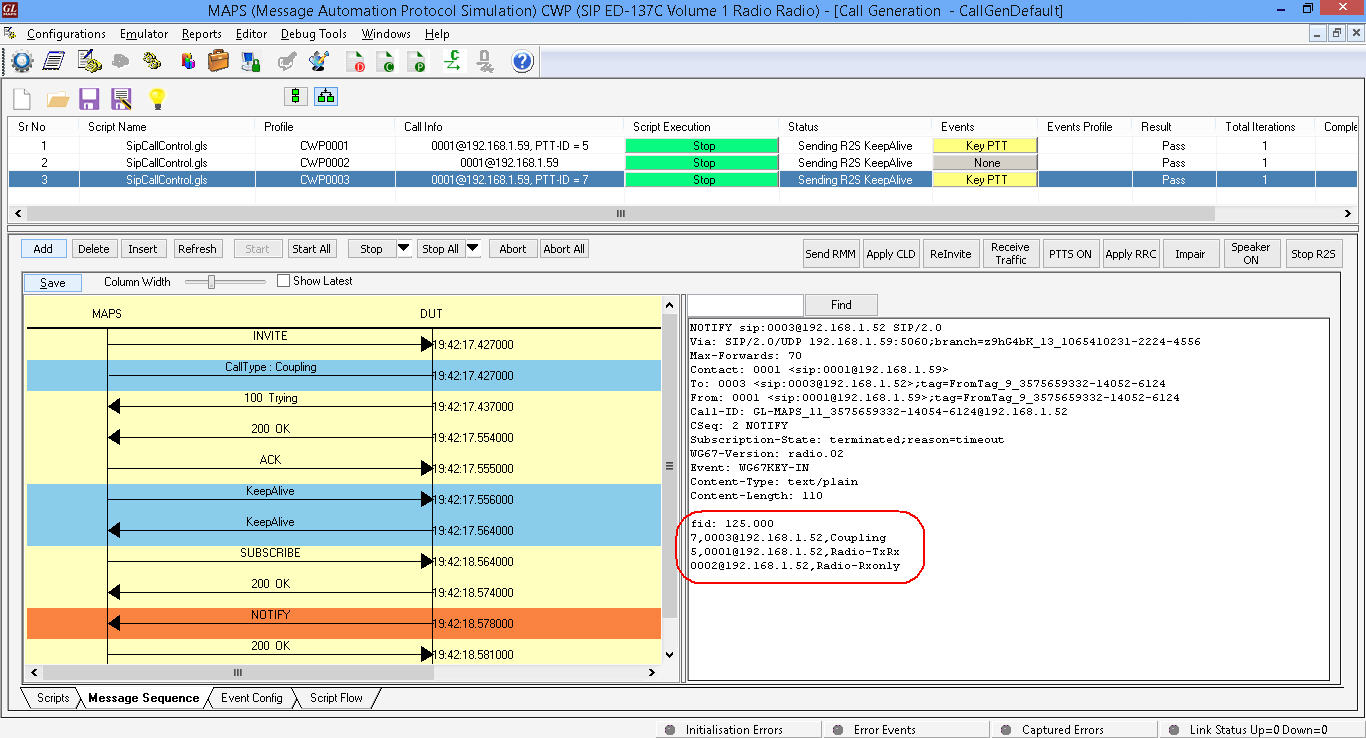Click the Save button above message sequence
The width and height of the screenshot is (1366, 738).
click(x=53, y=283)
